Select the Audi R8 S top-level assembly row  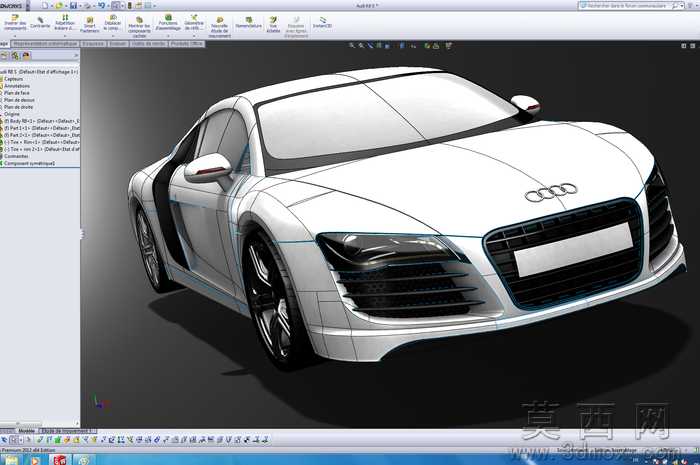pyautogui.click(x=40, y=72)
